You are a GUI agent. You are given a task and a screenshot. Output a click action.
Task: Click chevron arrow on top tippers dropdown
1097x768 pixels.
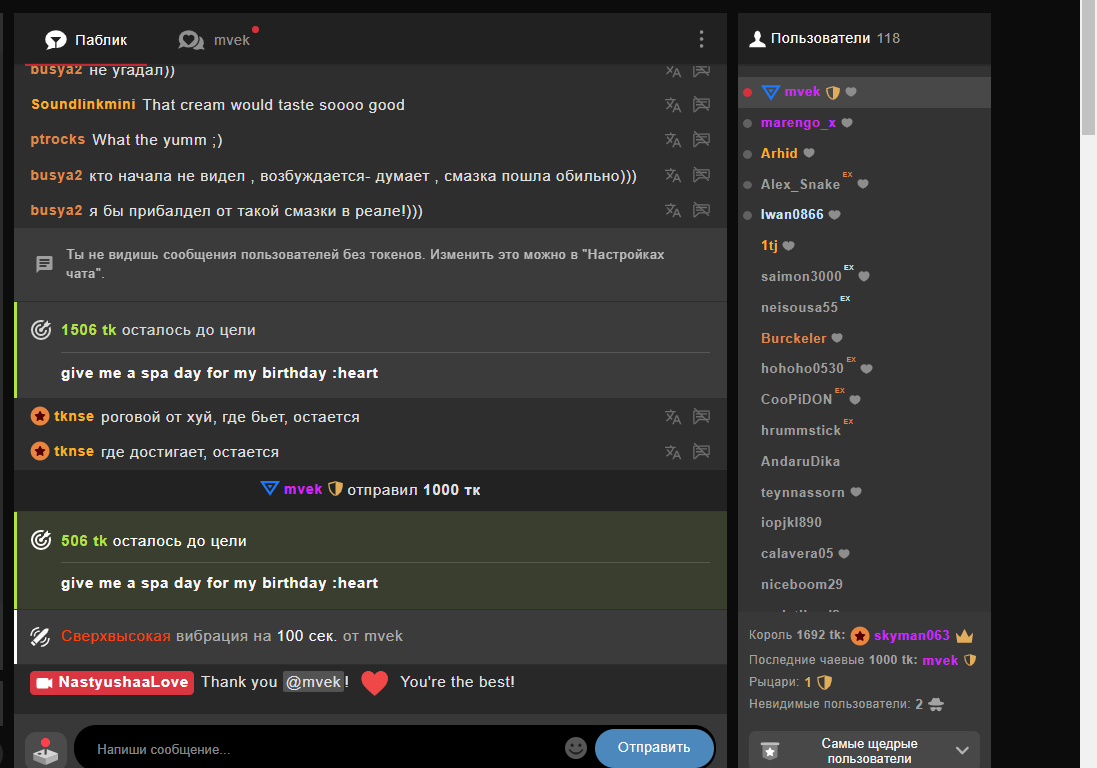point(962,751)
